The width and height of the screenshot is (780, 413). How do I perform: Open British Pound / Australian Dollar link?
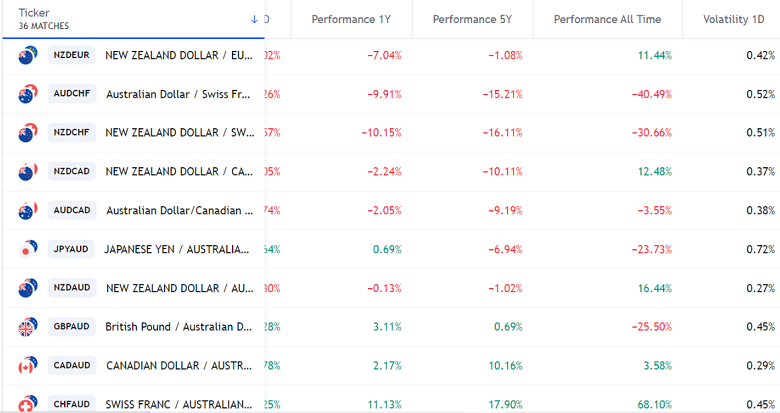pos(180,327)
